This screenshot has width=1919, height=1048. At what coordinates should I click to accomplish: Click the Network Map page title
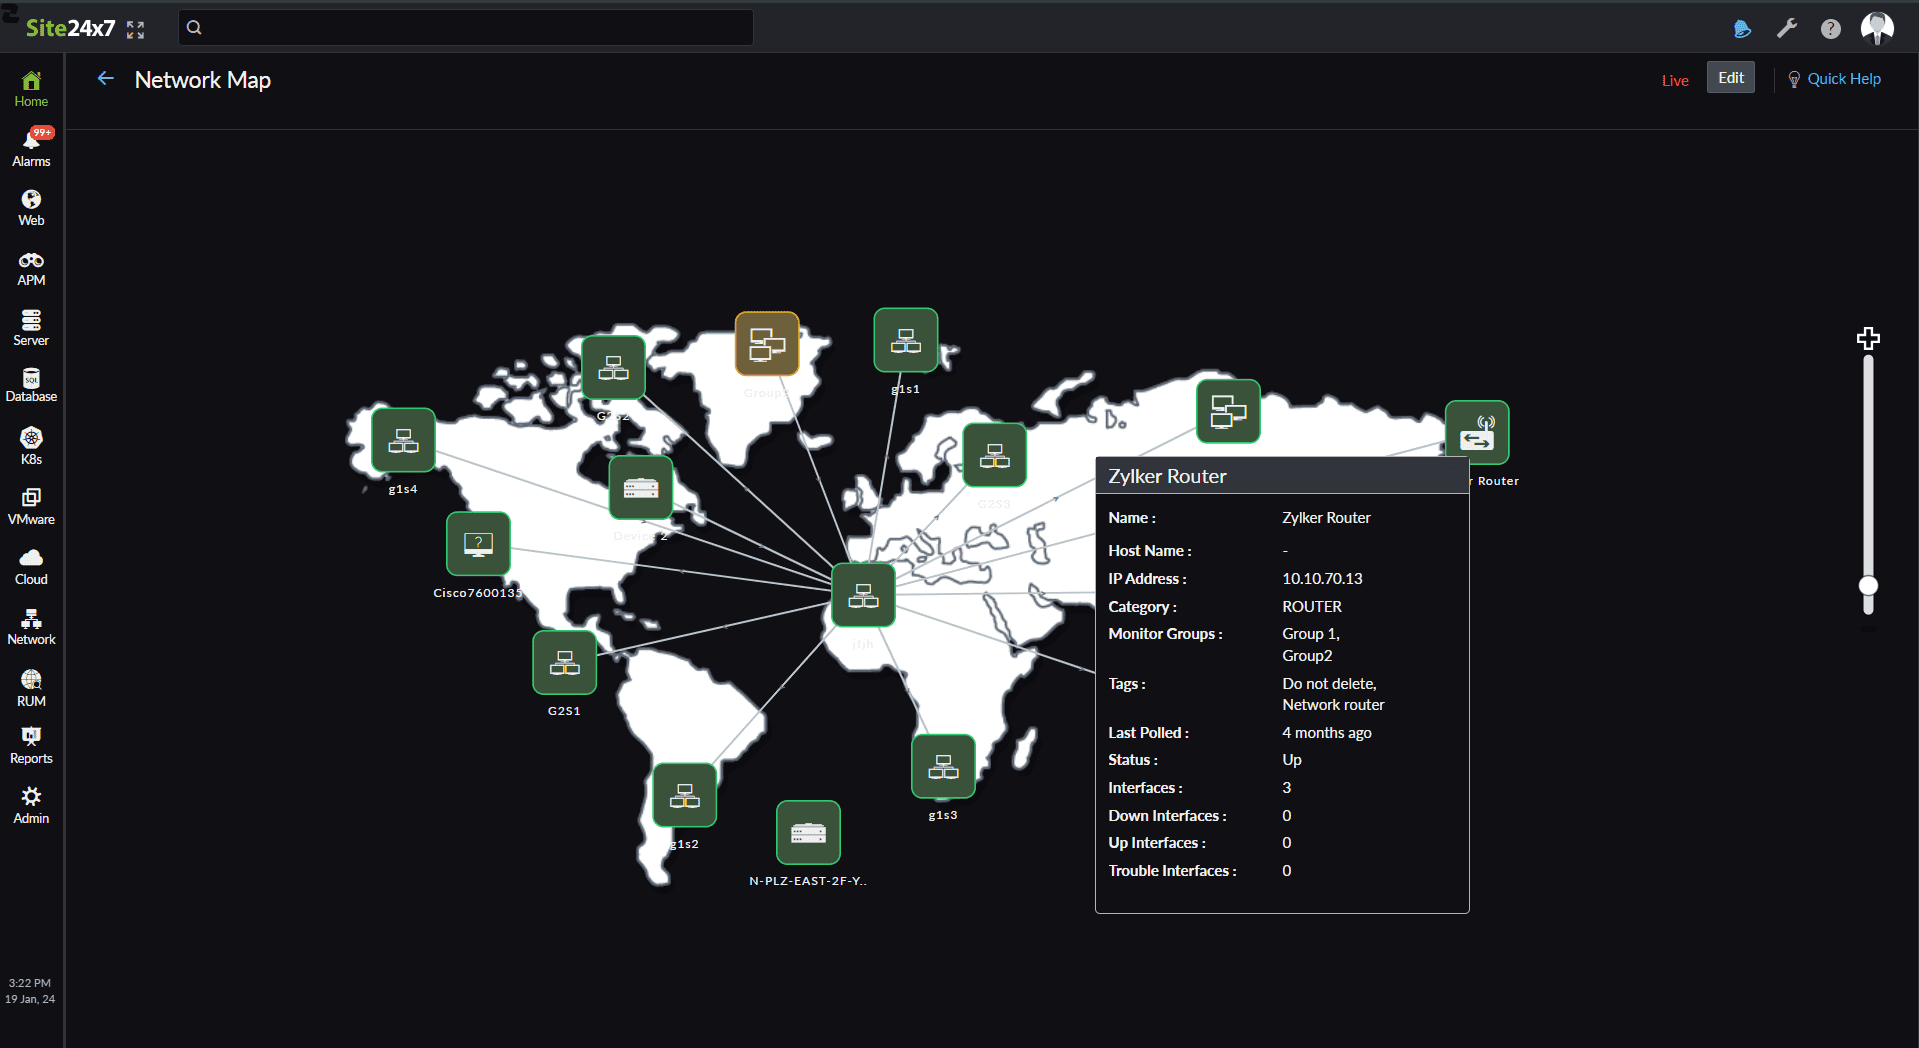pyautogui.click(x=203, y=80)
